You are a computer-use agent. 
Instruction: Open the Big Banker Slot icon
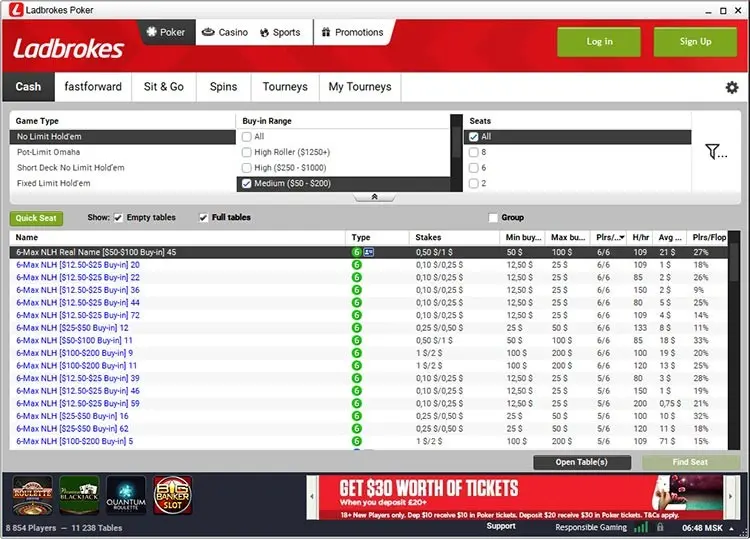(171, 494)
